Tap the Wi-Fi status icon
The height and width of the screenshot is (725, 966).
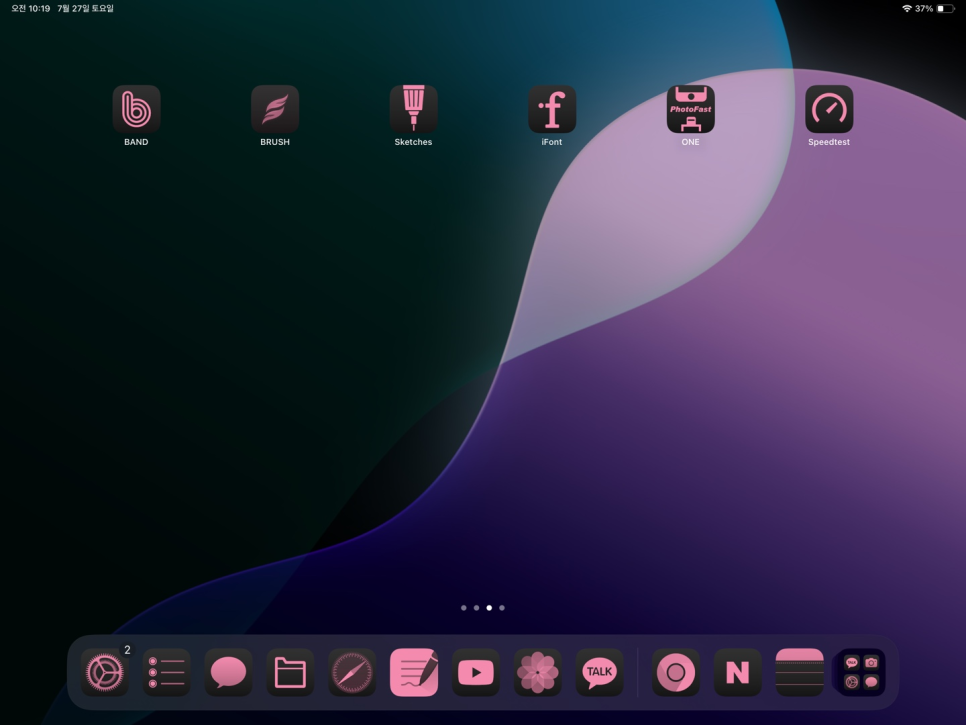907,9
